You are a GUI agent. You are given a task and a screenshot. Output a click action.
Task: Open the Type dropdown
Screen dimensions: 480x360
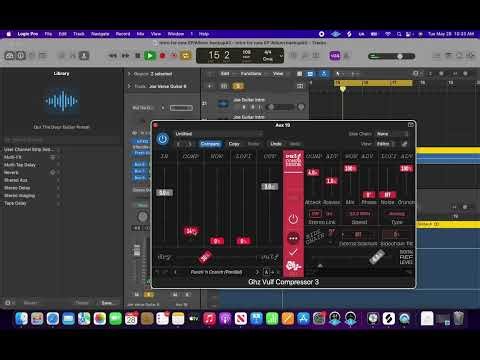tap(397, 214)
